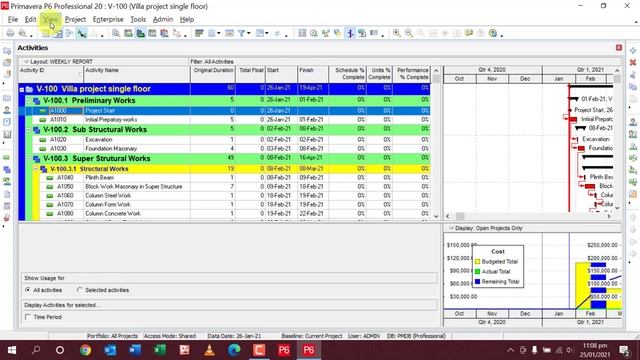The height and width of the screenshot is (360, 640).
Task: Collapse the V-100 Villa project node
Action: pyautogui.click(x=22, y=89)
